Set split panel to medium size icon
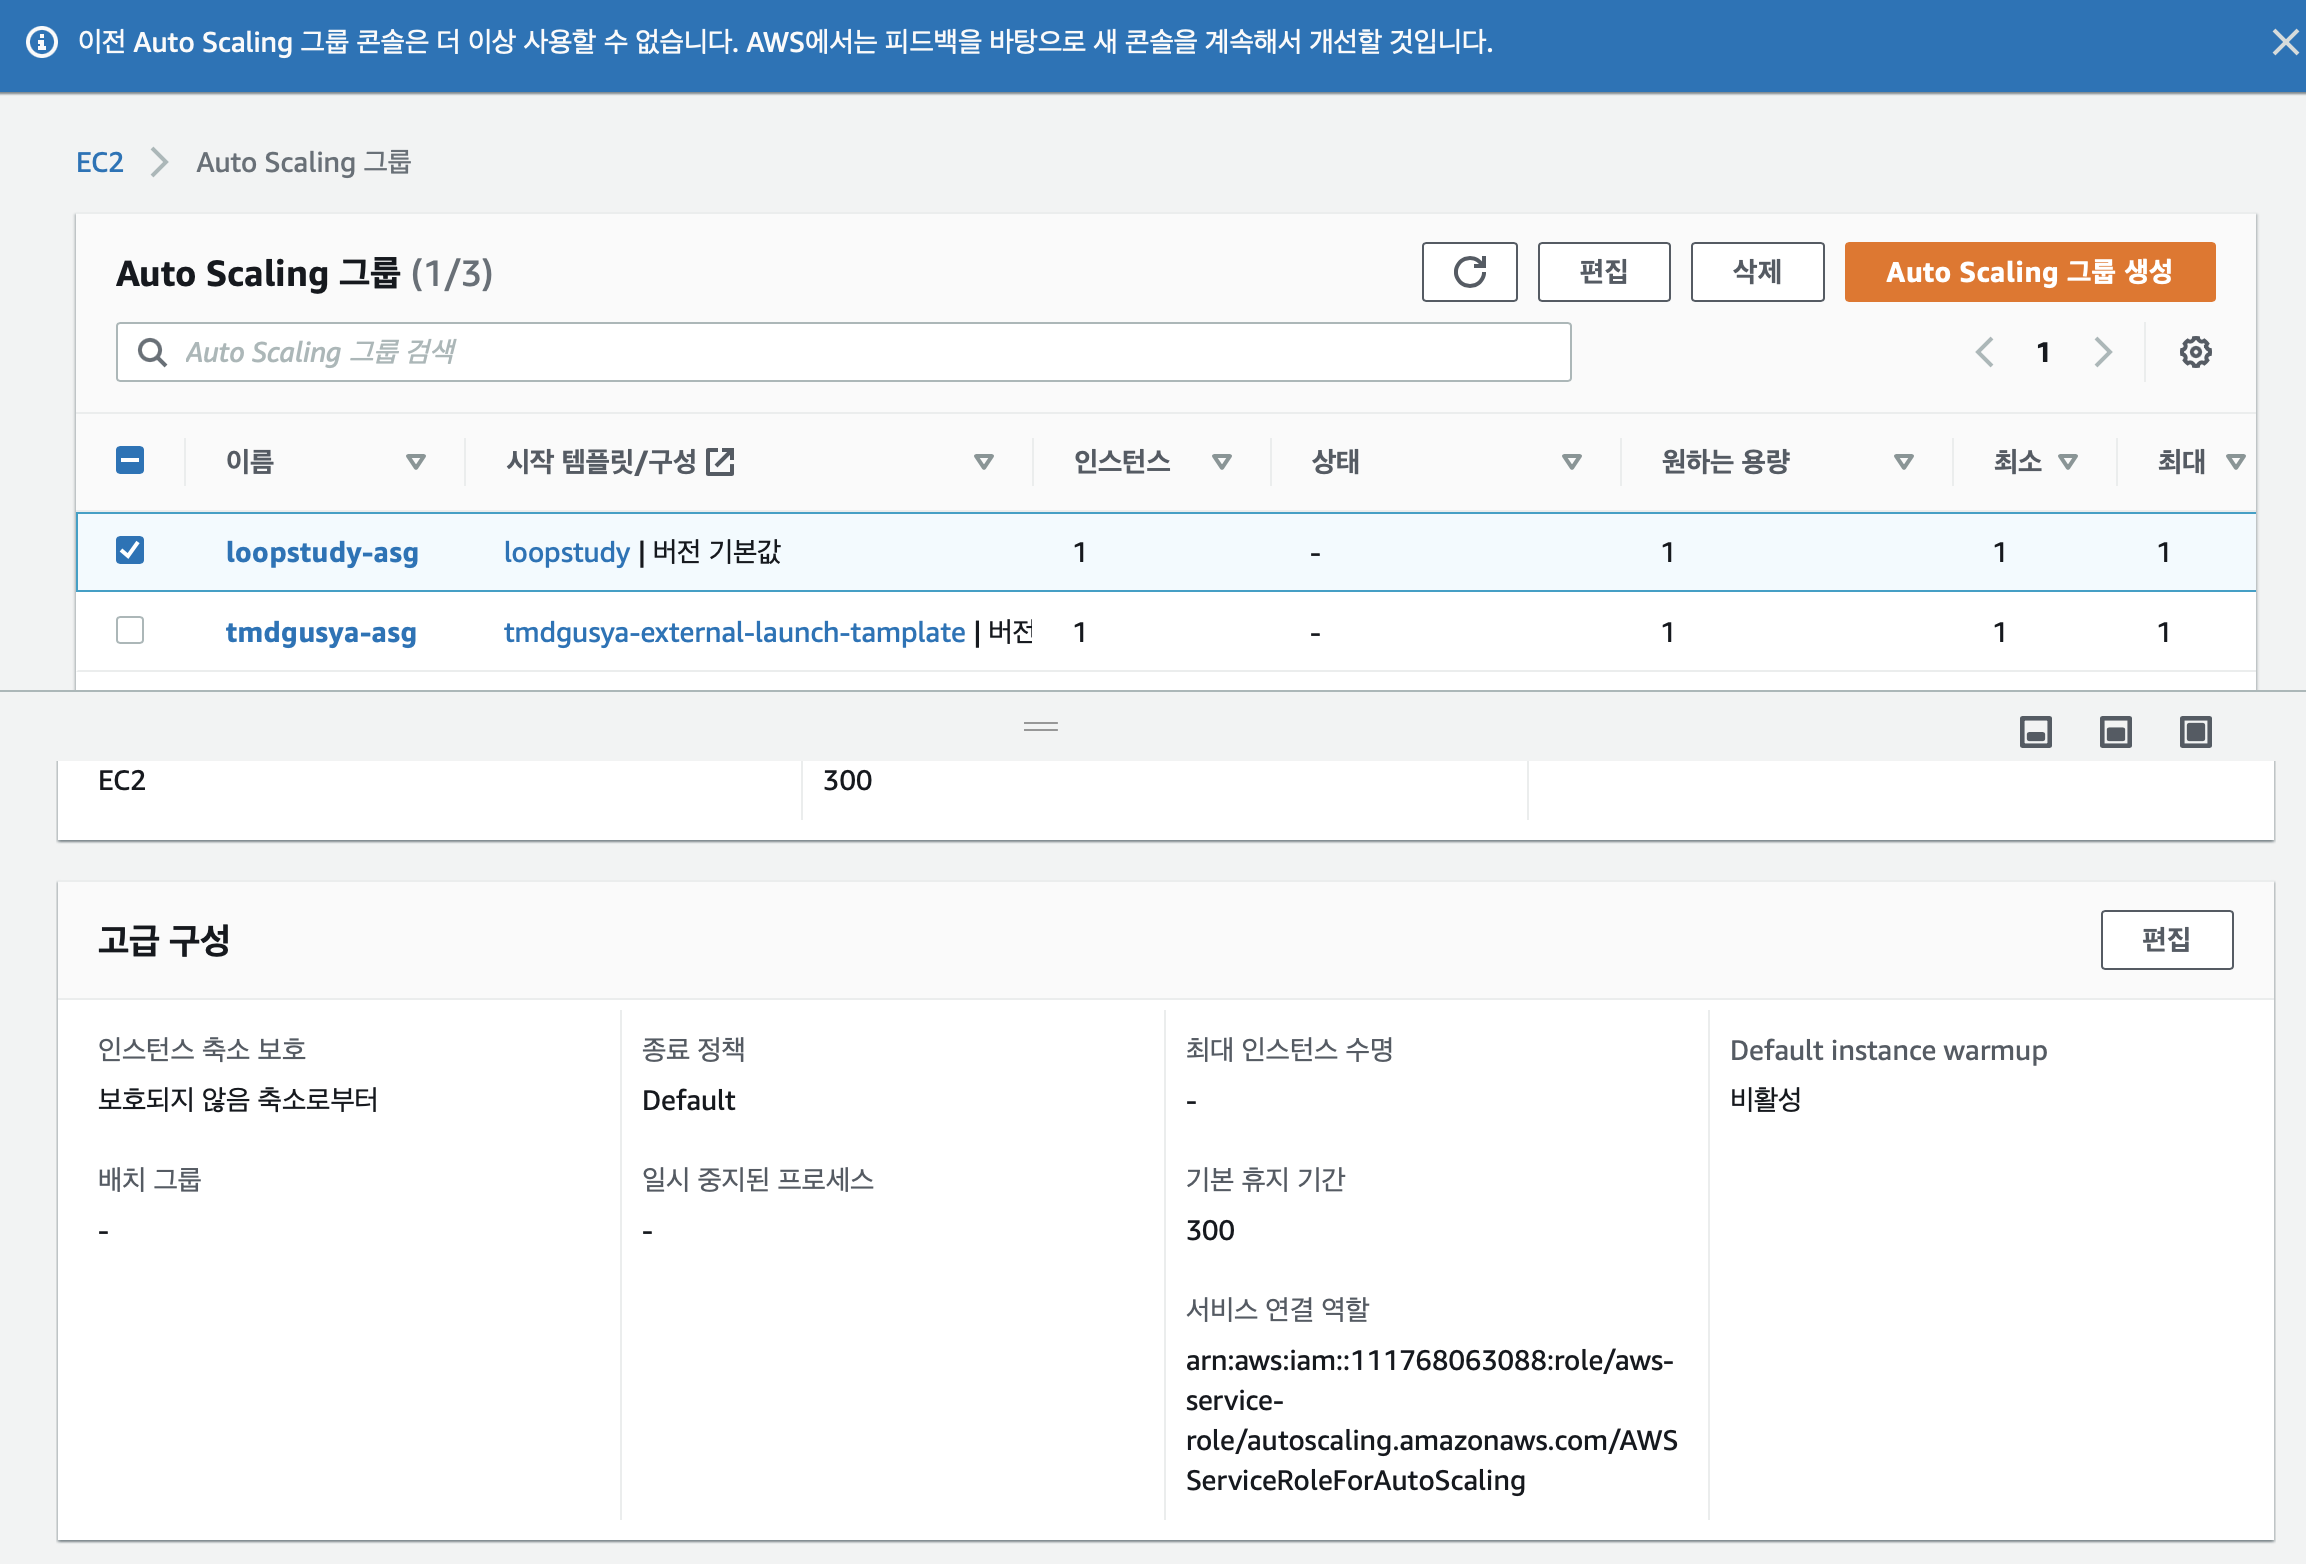Screen dimensions: 2306x1564 point(2115,732)
